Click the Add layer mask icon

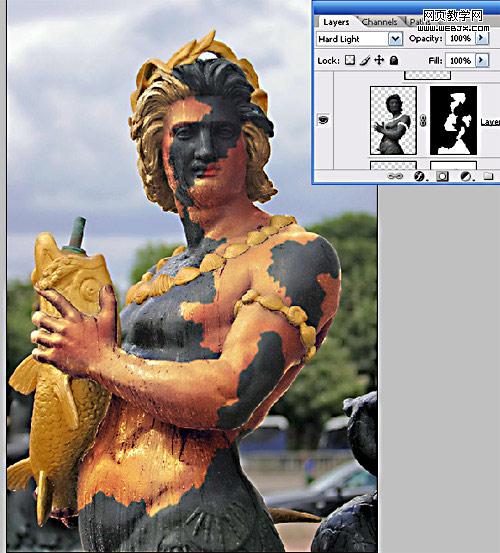pyautogui.click(x=442, y=176)
